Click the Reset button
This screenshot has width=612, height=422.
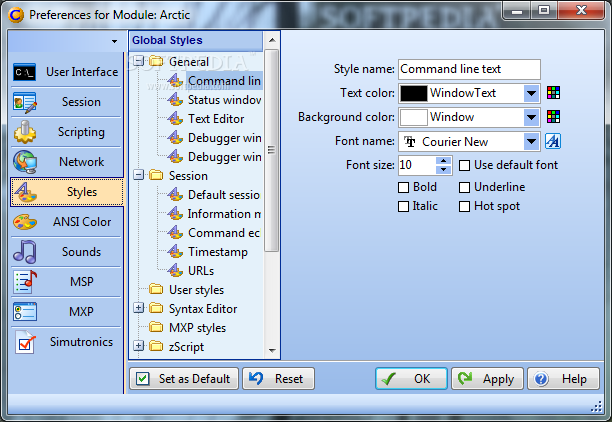point(278,379)
